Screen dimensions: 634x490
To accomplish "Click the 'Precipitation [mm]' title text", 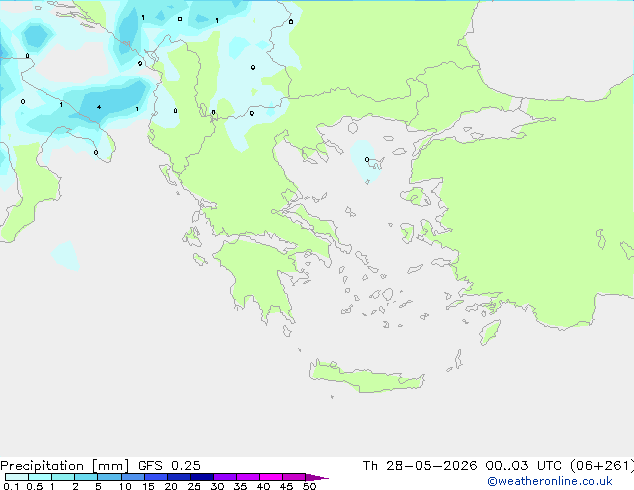I will tap(65, 466).
